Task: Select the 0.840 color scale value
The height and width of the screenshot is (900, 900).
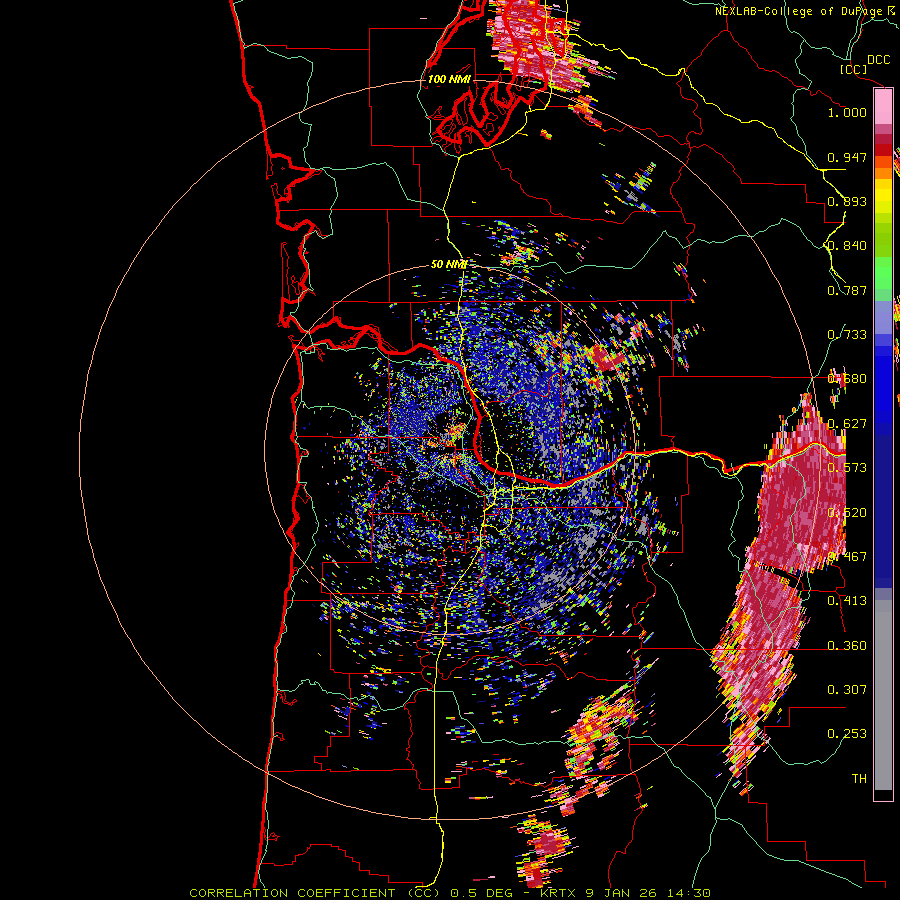Action: coord(847,246)
